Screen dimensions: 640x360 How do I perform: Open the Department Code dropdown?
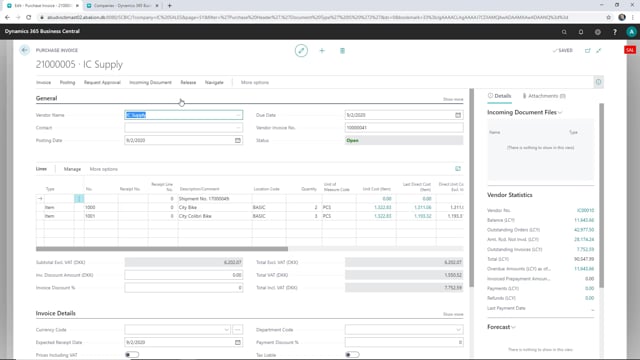point(458,330)
